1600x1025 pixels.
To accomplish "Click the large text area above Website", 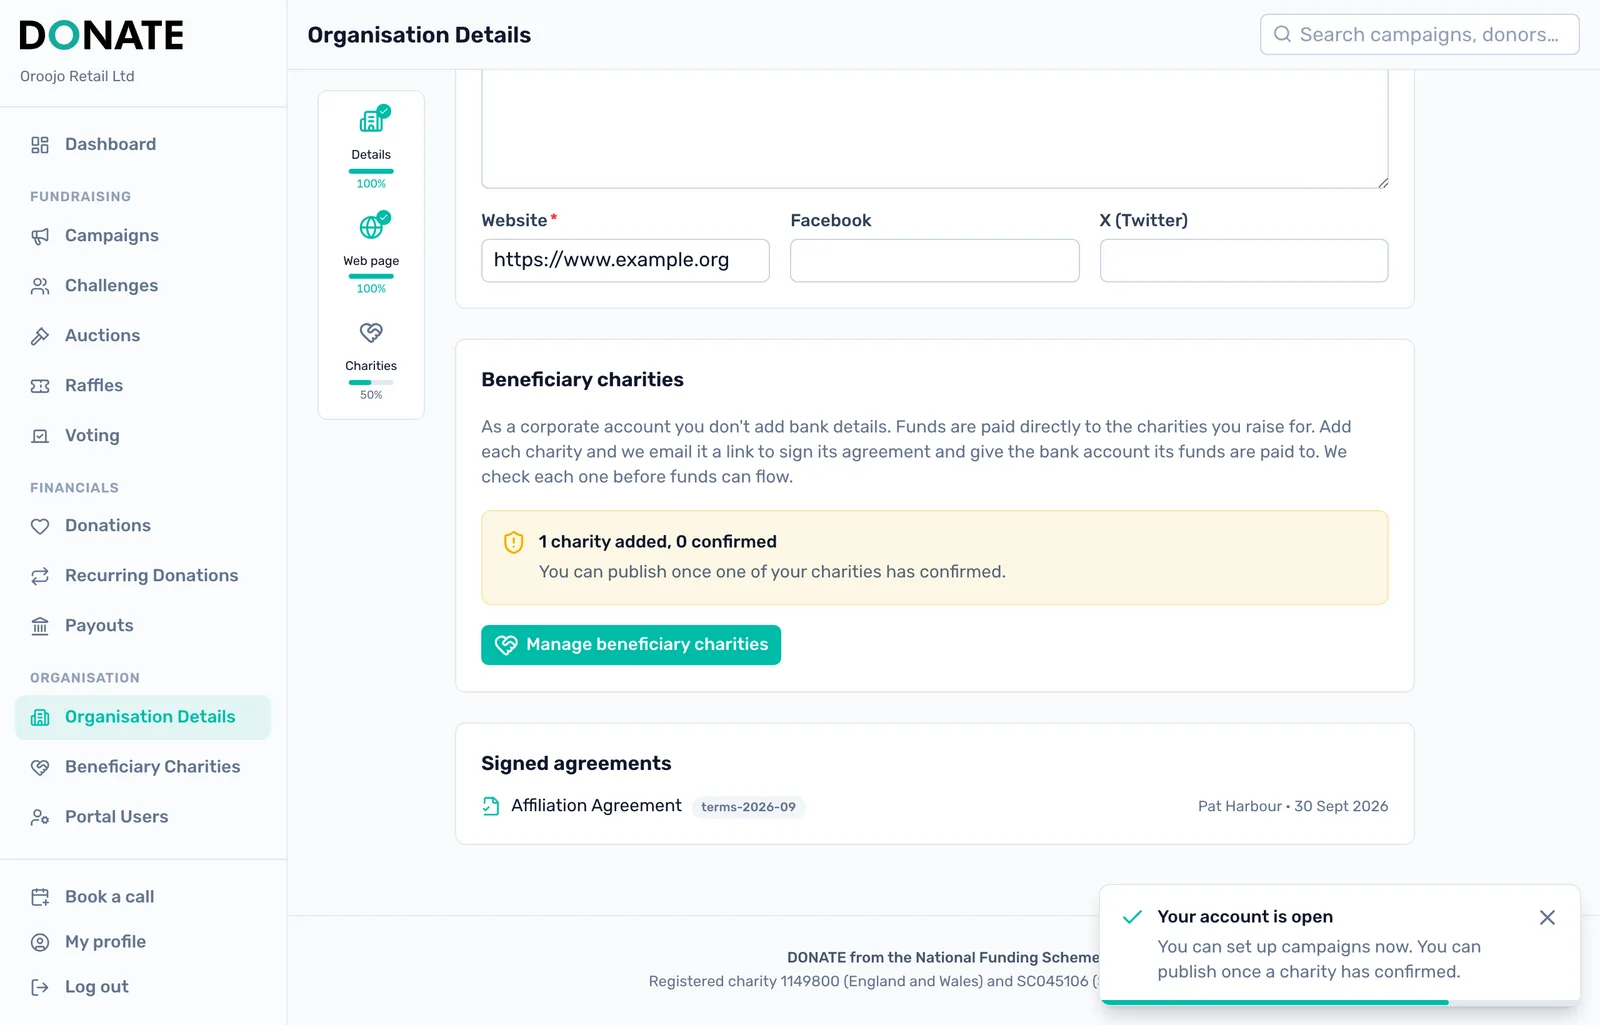I will [x=935, y=128].
